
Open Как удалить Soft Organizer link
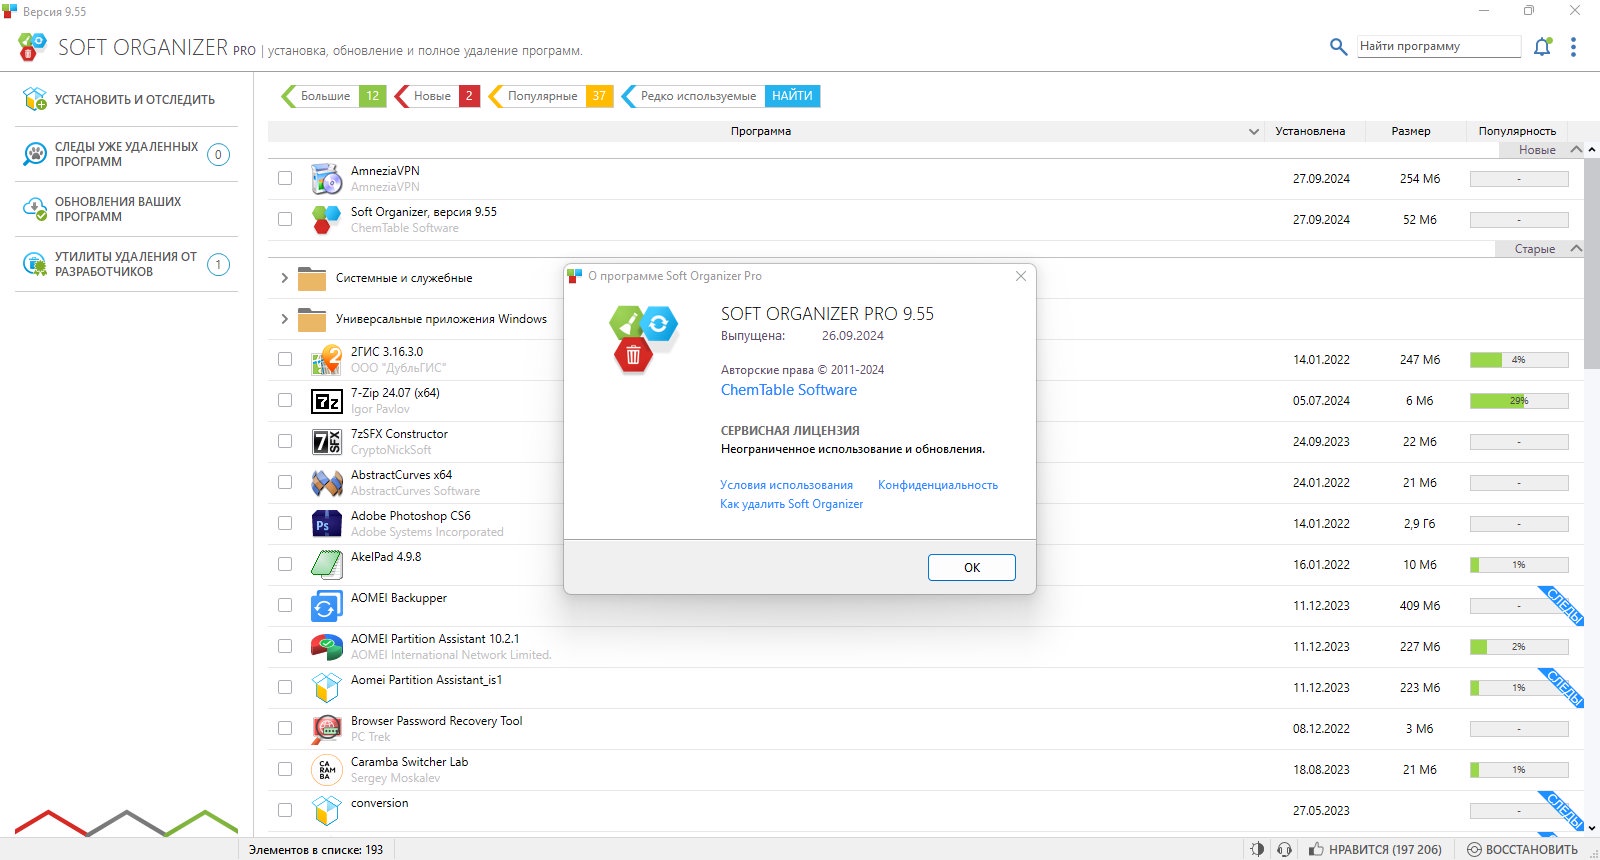tap(791, 504)
